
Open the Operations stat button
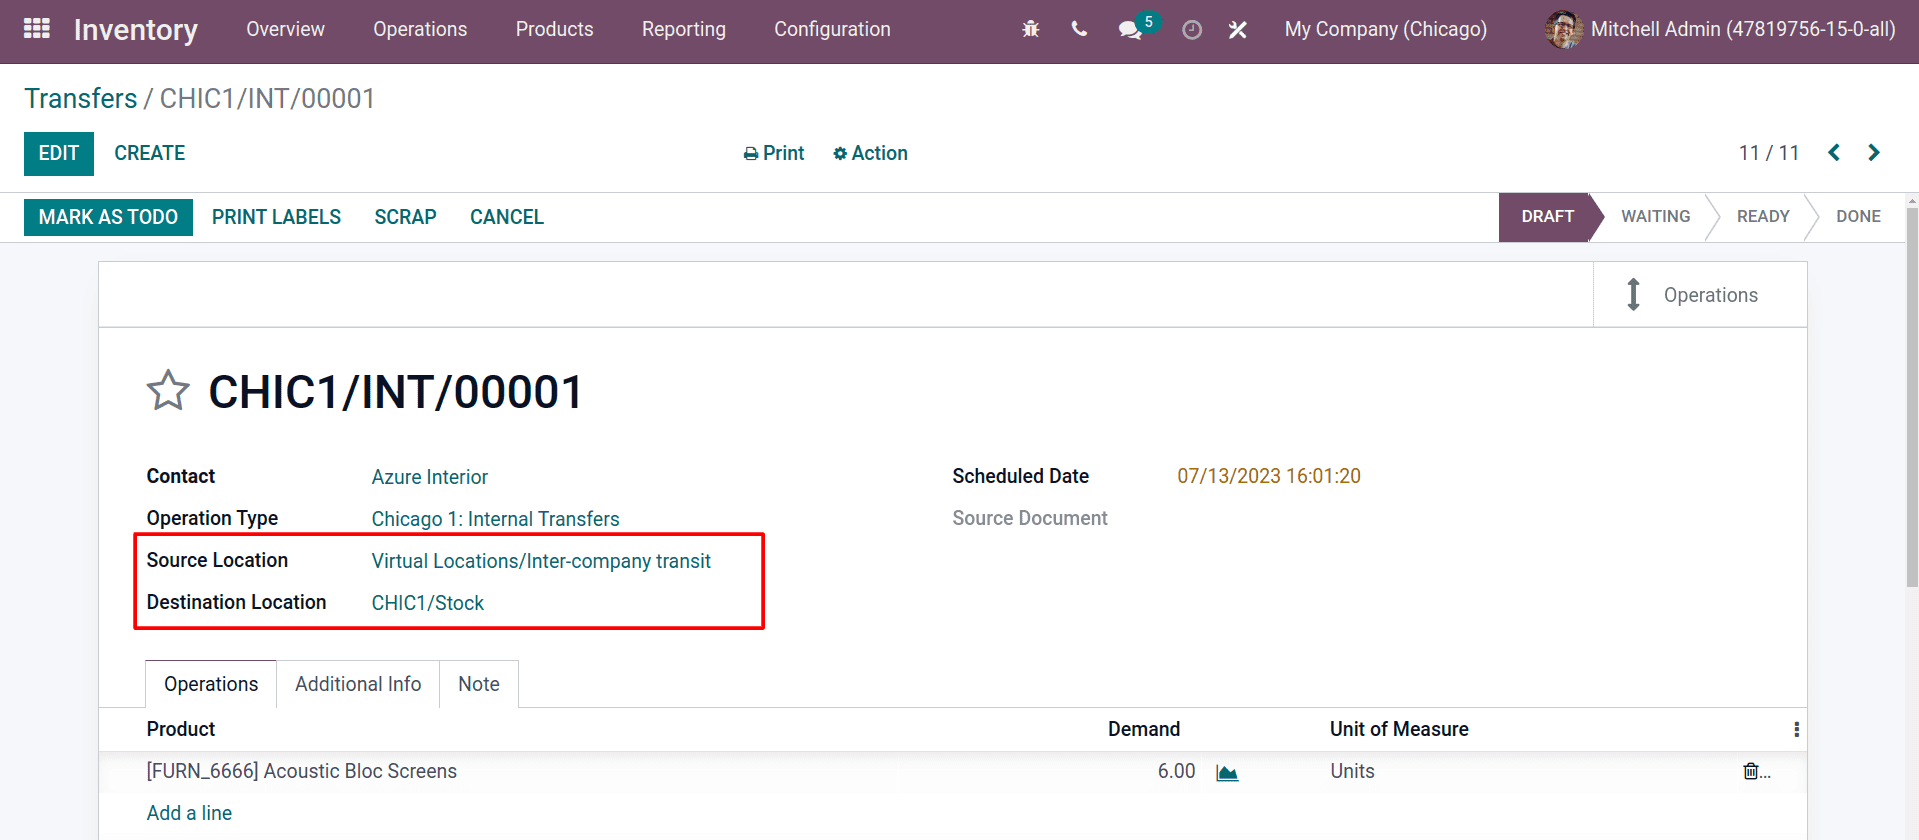click(1700, 295)
